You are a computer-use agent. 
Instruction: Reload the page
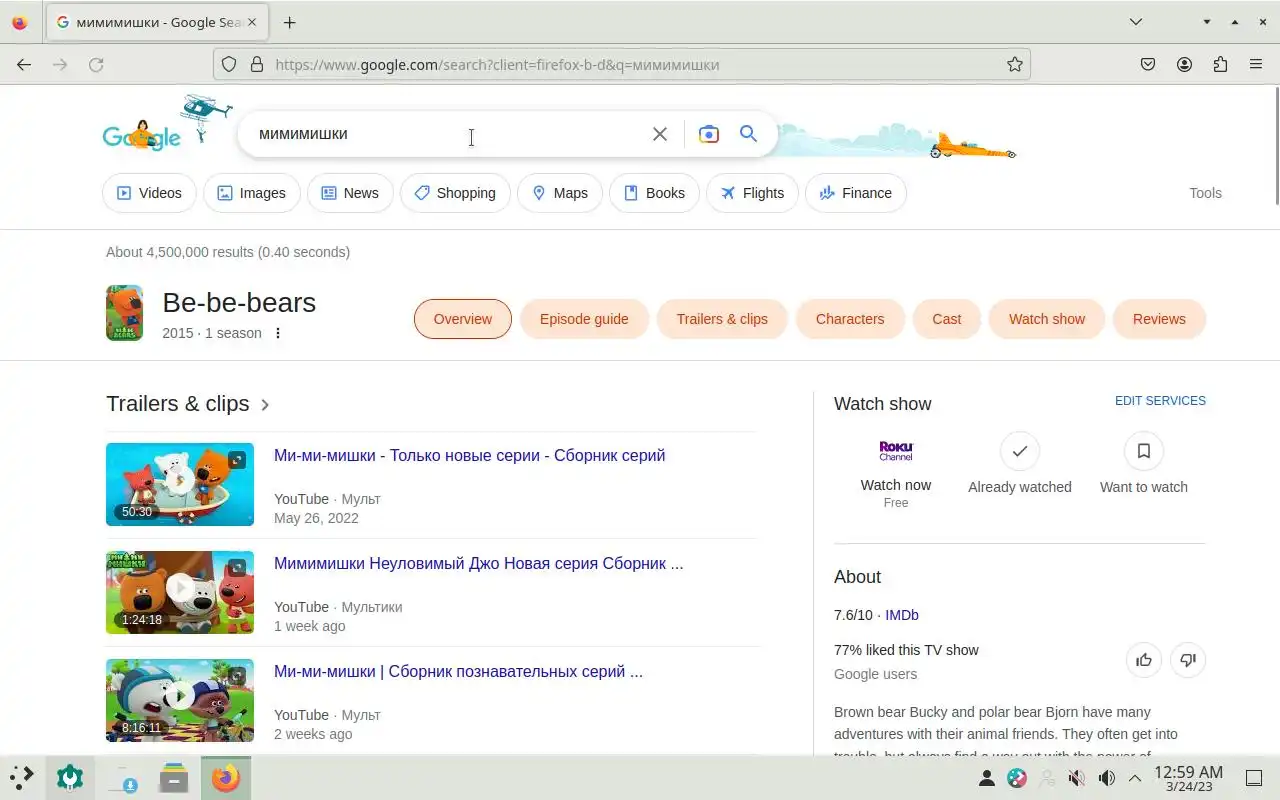pyautogui.click(x=96, y=64)
